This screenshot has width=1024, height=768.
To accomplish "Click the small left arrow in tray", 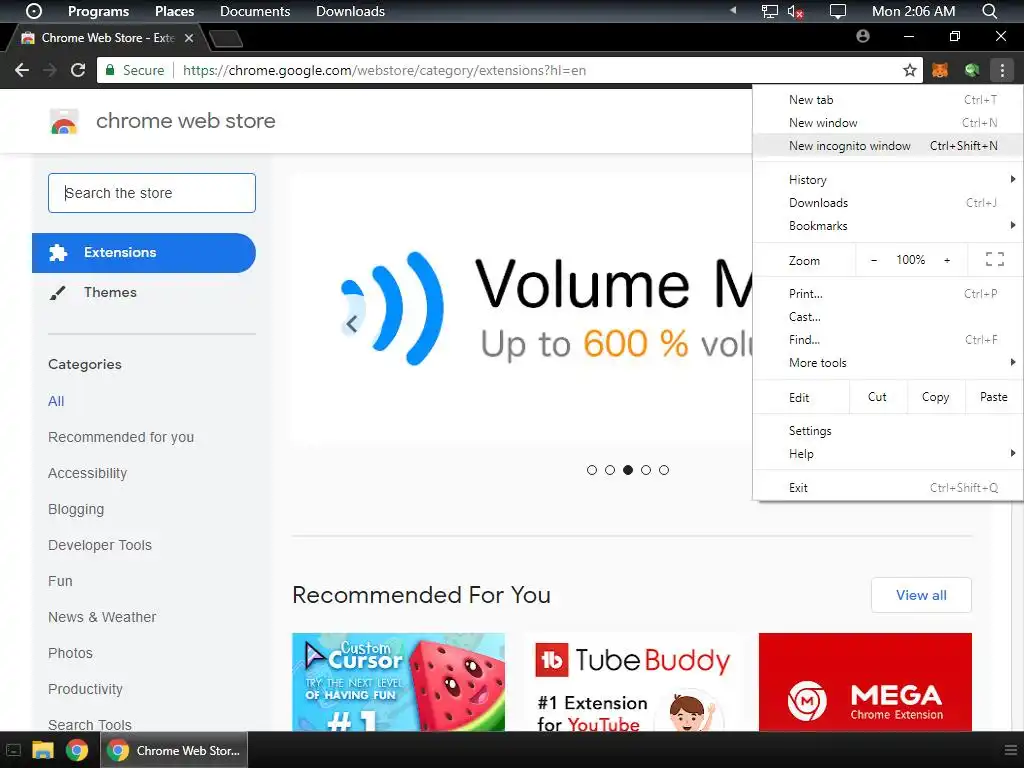I will pyautogui.click(x=733, y=10).
